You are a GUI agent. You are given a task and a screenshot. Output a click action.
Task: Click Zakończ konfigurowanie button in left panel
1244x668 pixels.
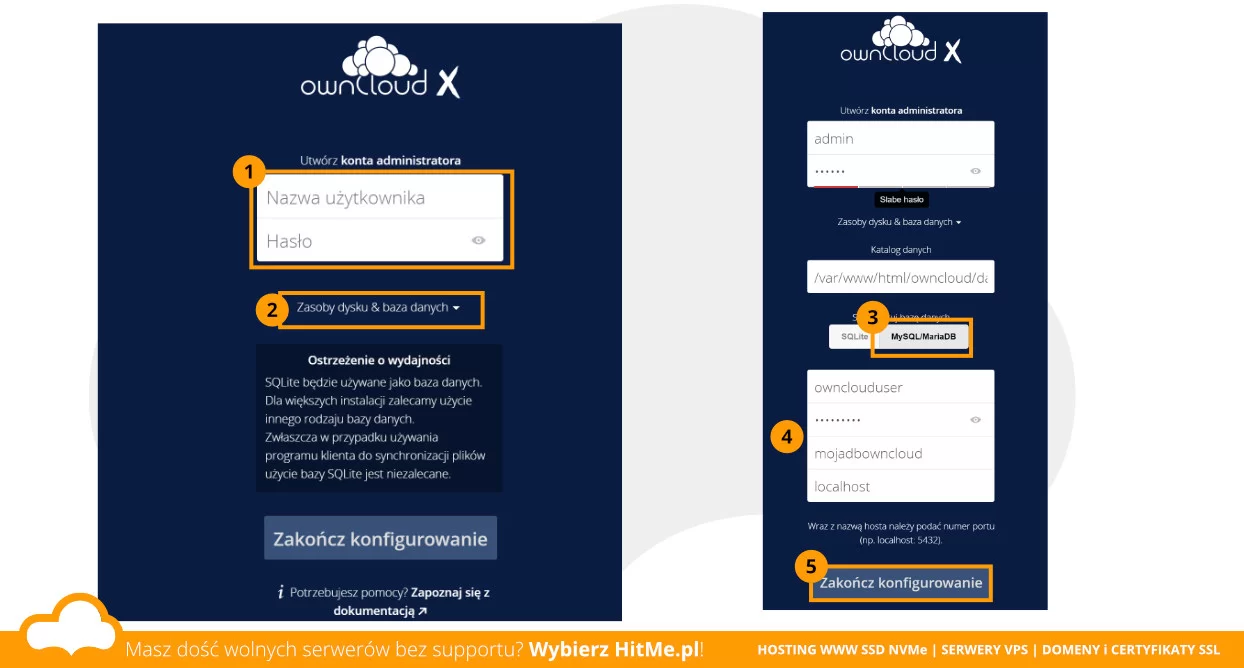(x=380, y=538)
